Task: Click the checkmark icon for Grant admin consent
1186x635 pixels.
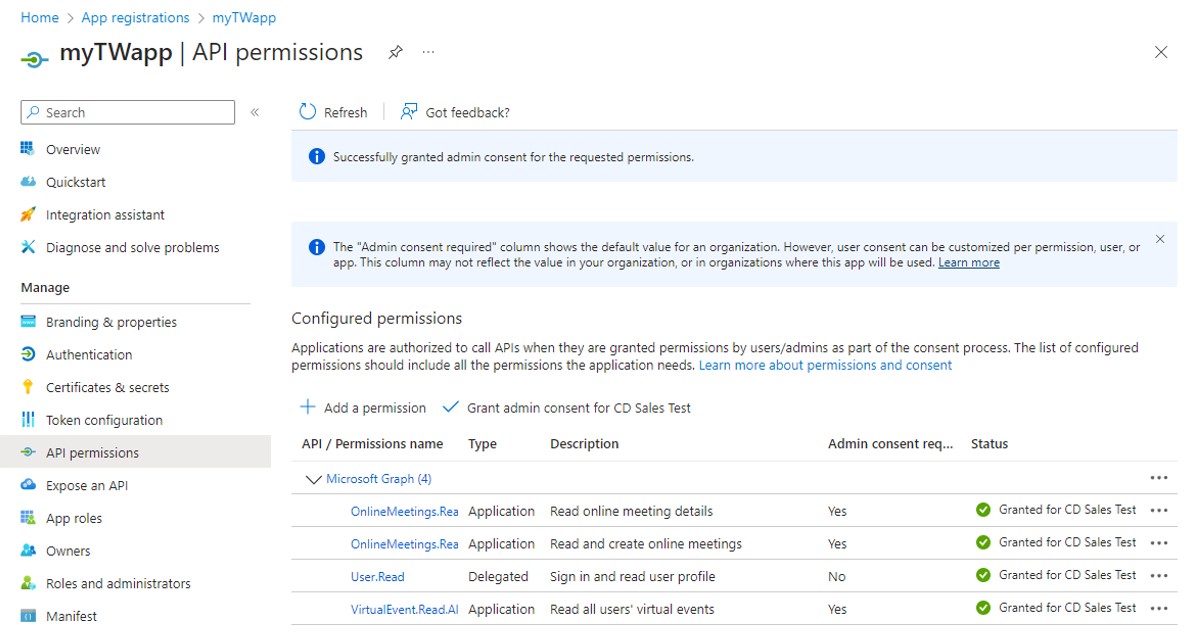Action: click(x=450, y=407)
